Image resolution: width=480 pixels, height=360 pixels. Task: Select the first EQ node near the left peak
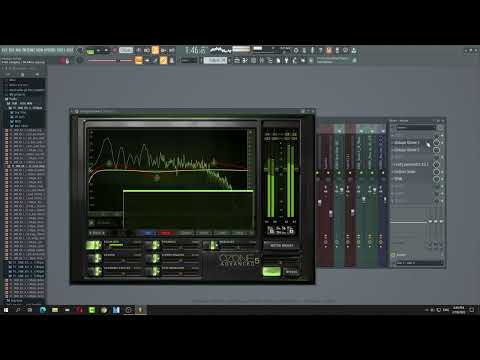click(109, 163)
